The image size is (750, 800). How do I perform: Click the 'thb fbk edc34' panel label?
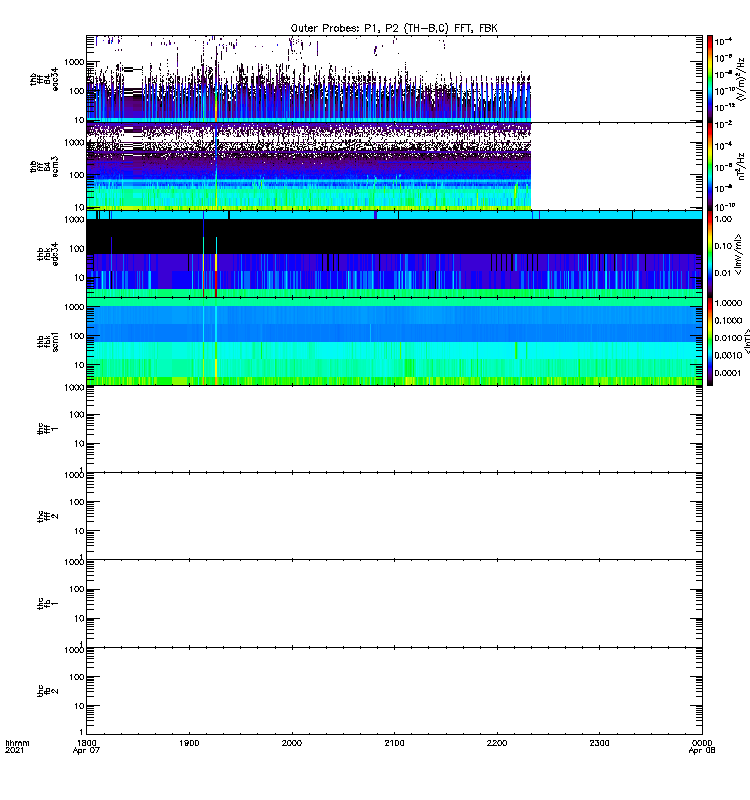(48, 254)
